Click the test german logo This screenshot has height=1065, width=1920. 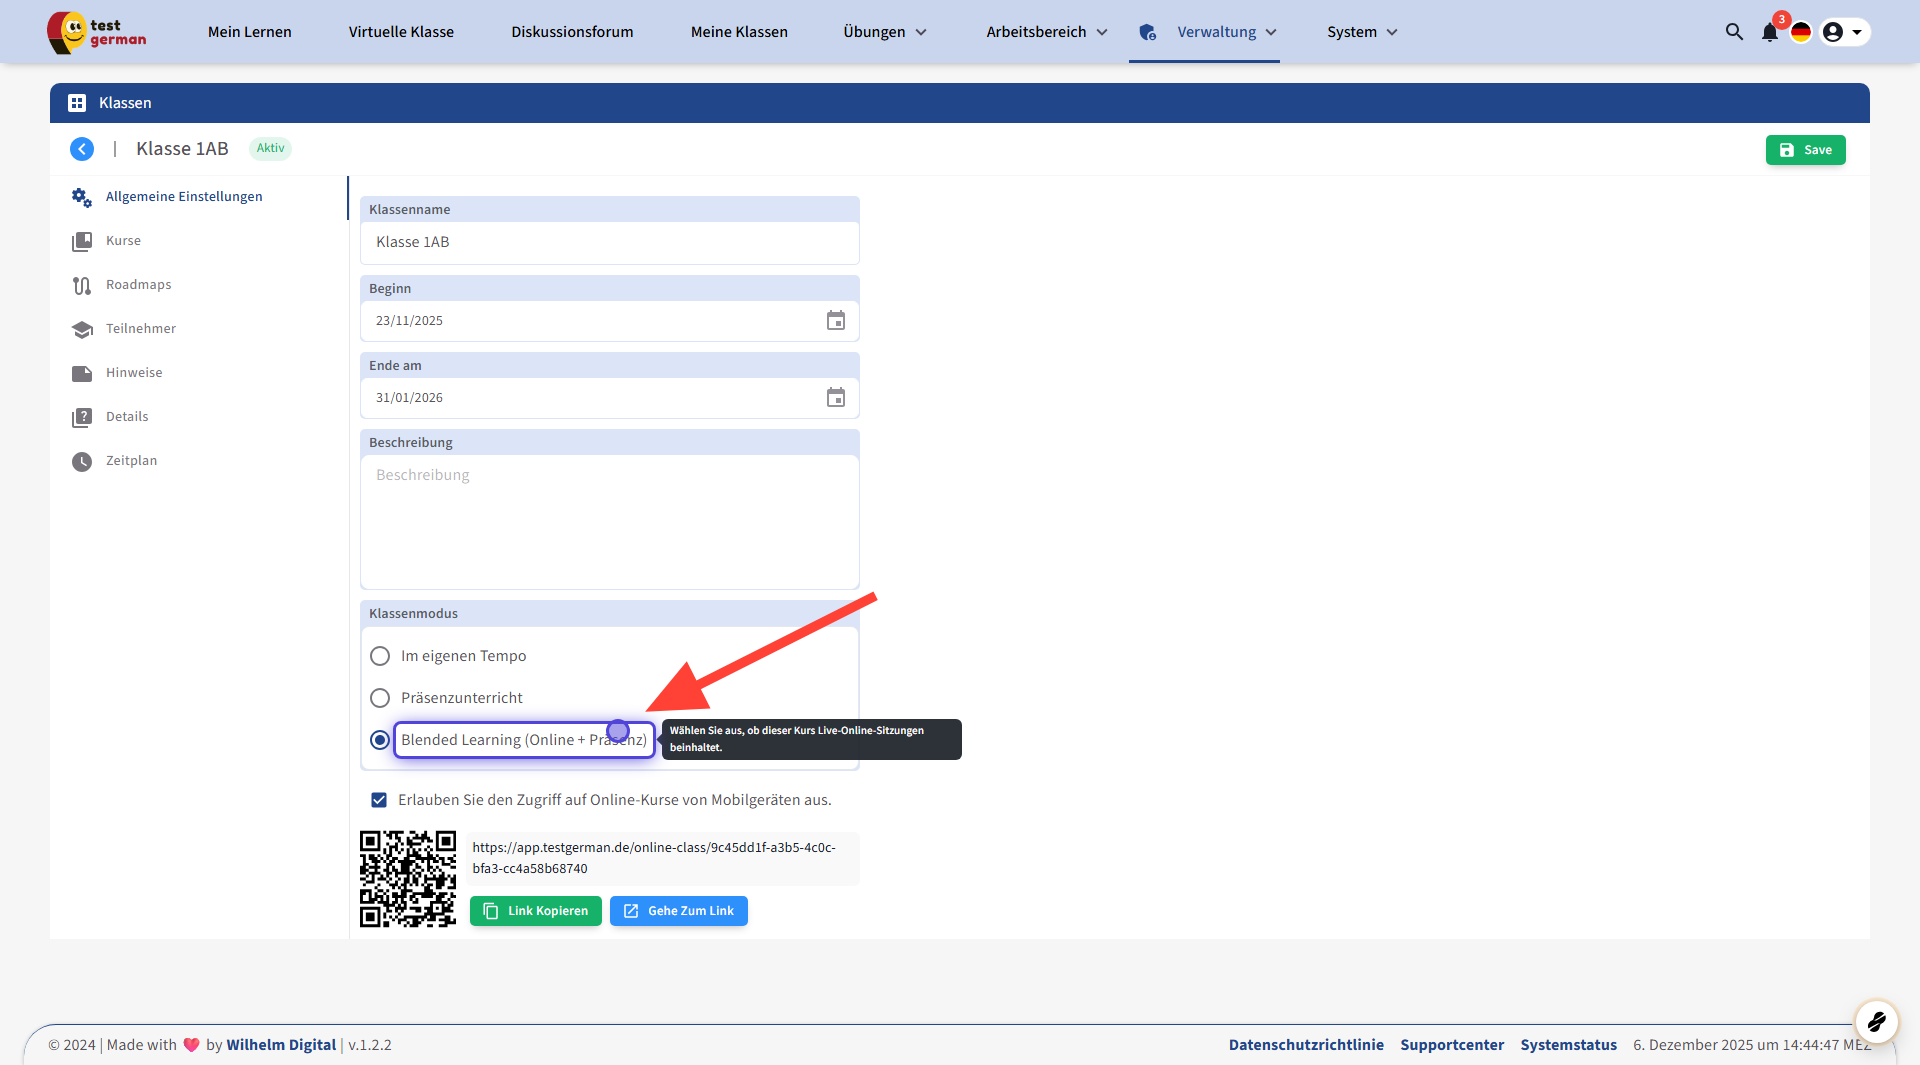97,32
